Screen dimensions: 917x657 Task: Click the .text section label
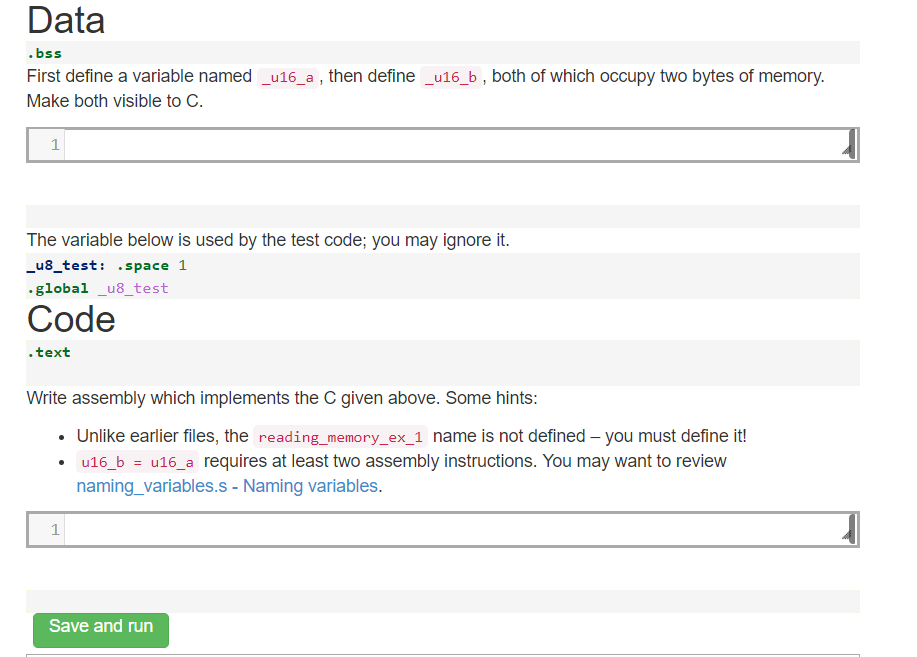(48, 352)
